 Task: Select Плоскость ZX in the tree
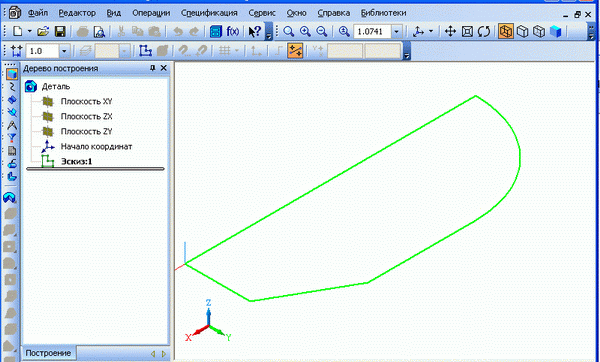[x=86, y=116]
